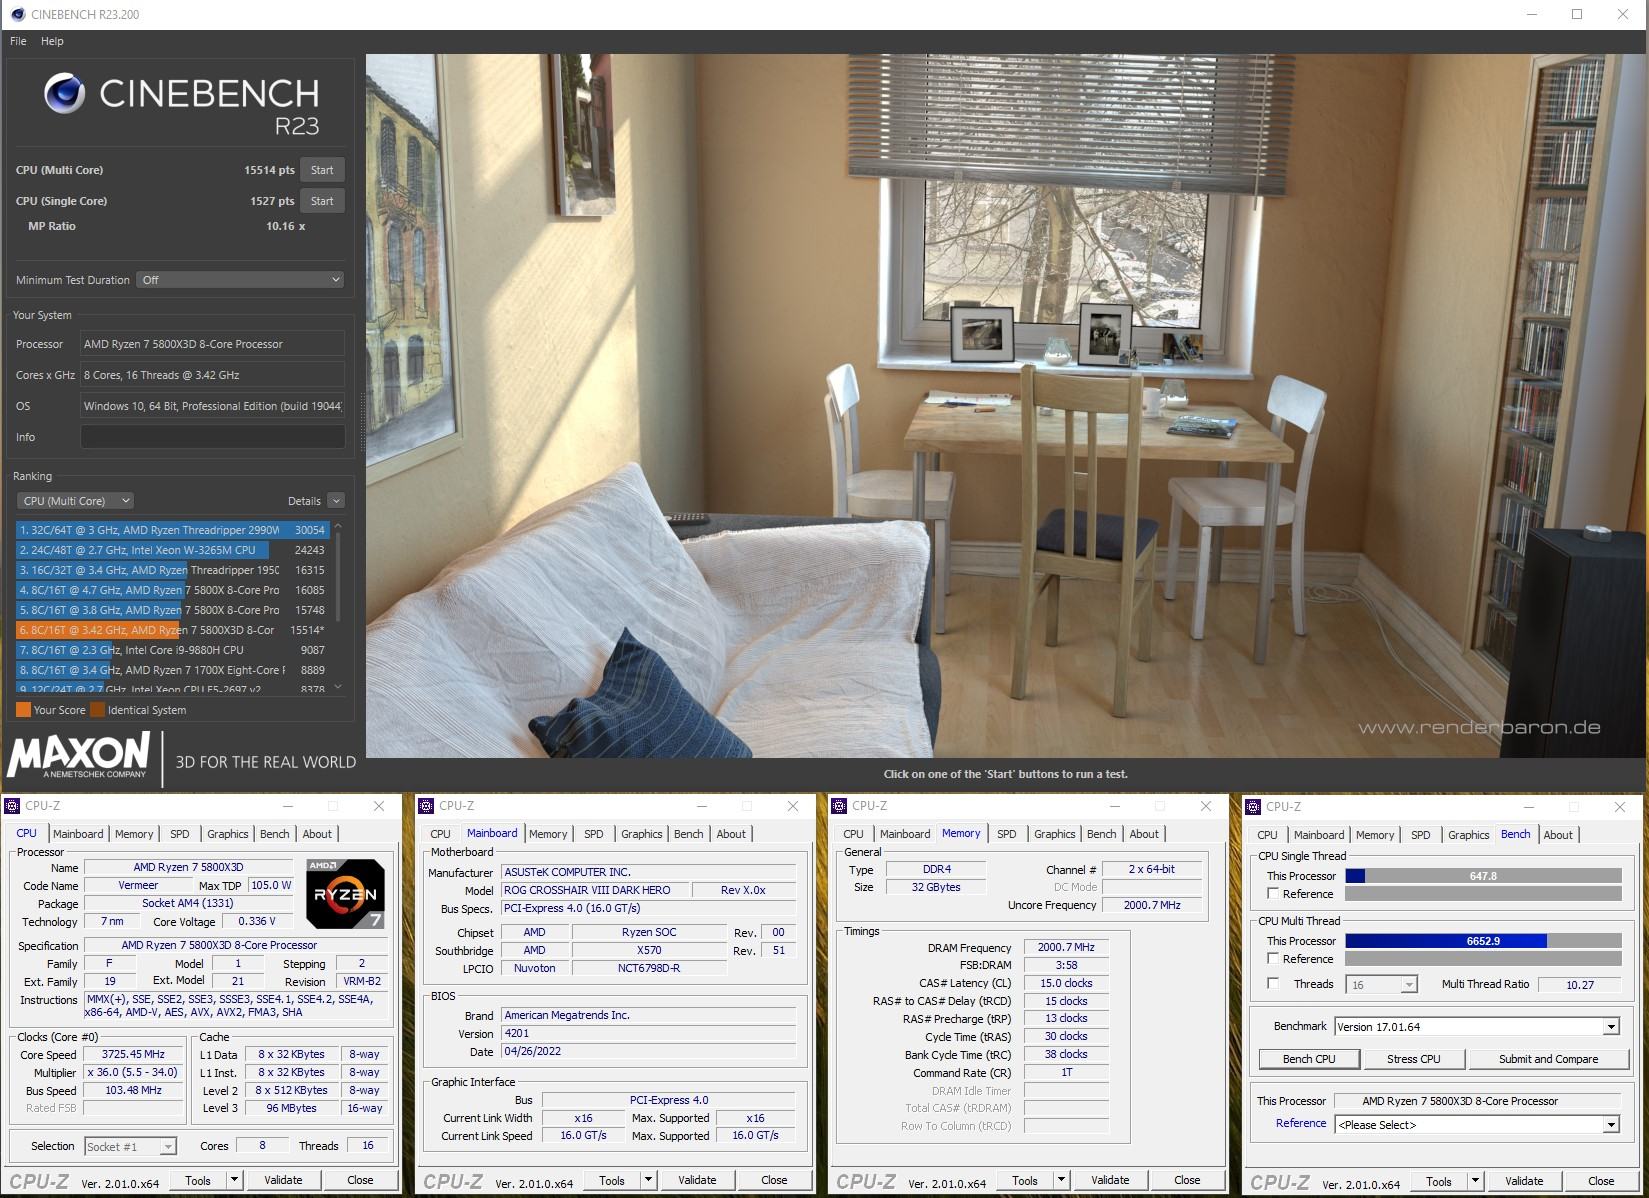Screen dimensions: 1649x1198
Task: Click the ROG CROSSHAIR VIII DARK HERO model field
Action: 596,890
